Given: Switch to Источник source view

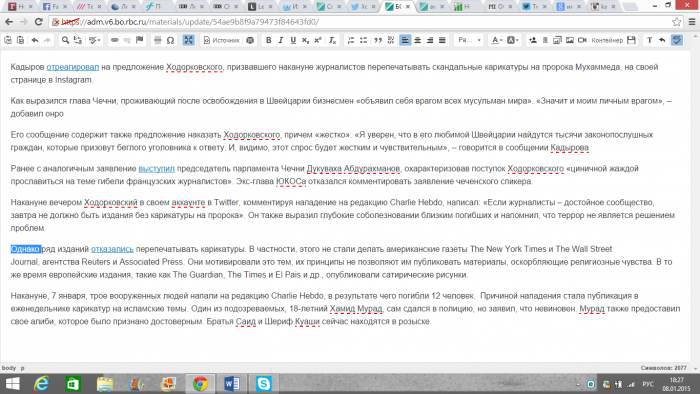Looking at the screenshot, I should tap(222, 40).
